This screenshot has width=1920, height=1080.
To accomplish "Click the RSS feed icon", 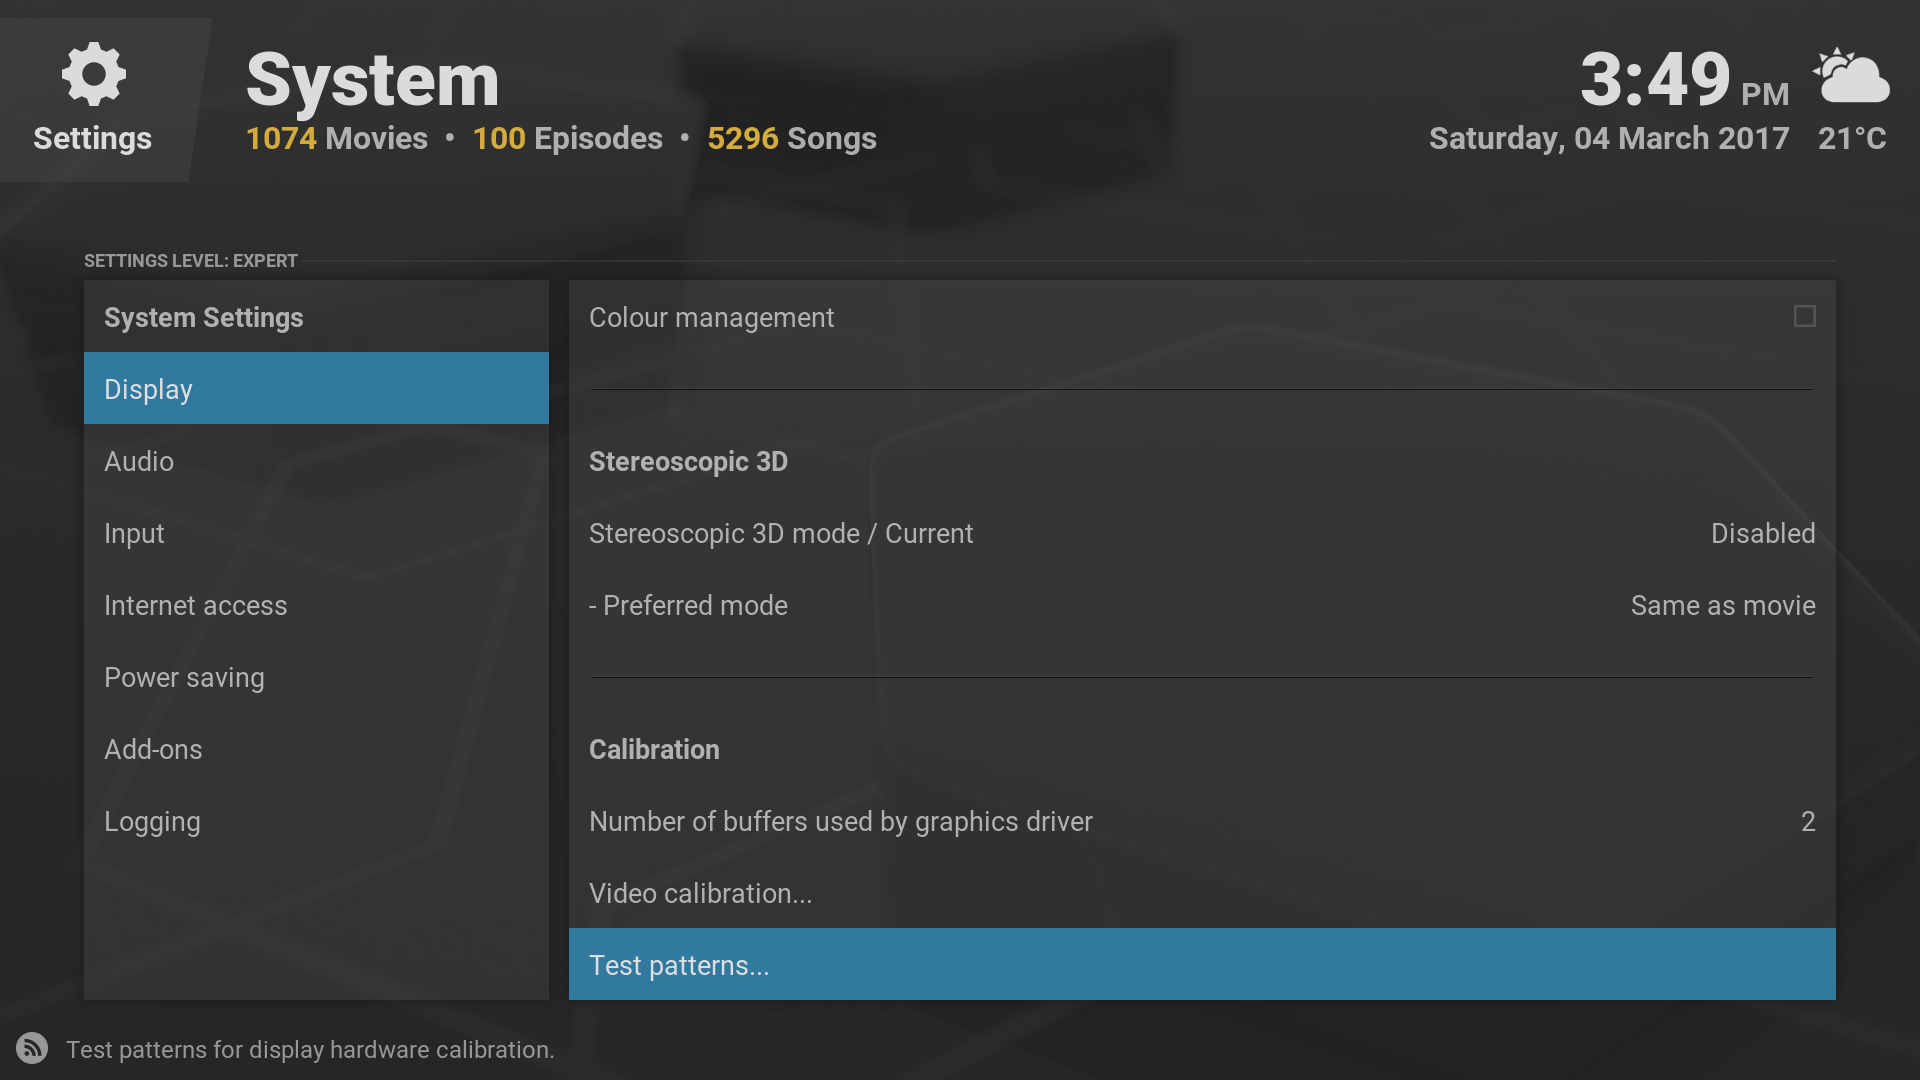I will click(32, 1048).
